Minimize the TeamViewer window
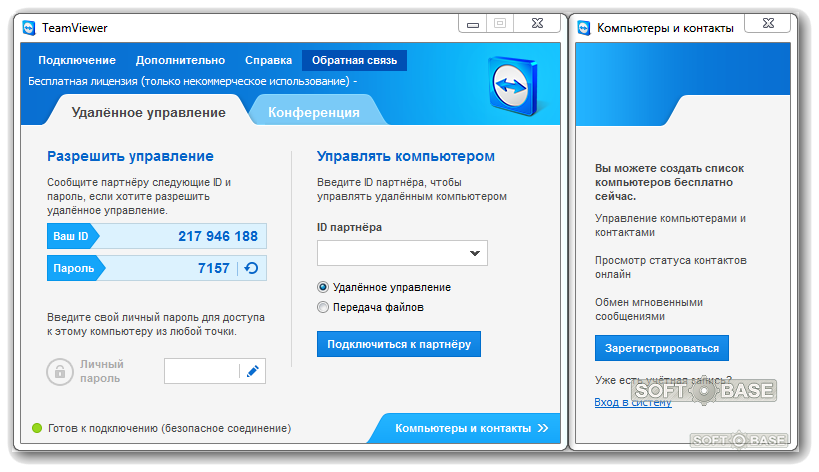Viewport: 819px width, 472px height. click(473, 24)
